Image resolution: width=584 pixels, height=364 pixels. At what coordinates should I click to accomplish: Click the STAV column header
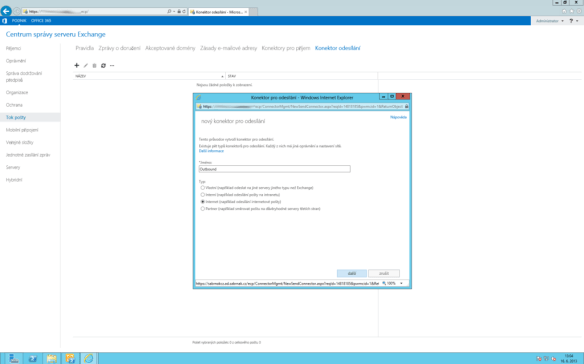click(302, 76)
